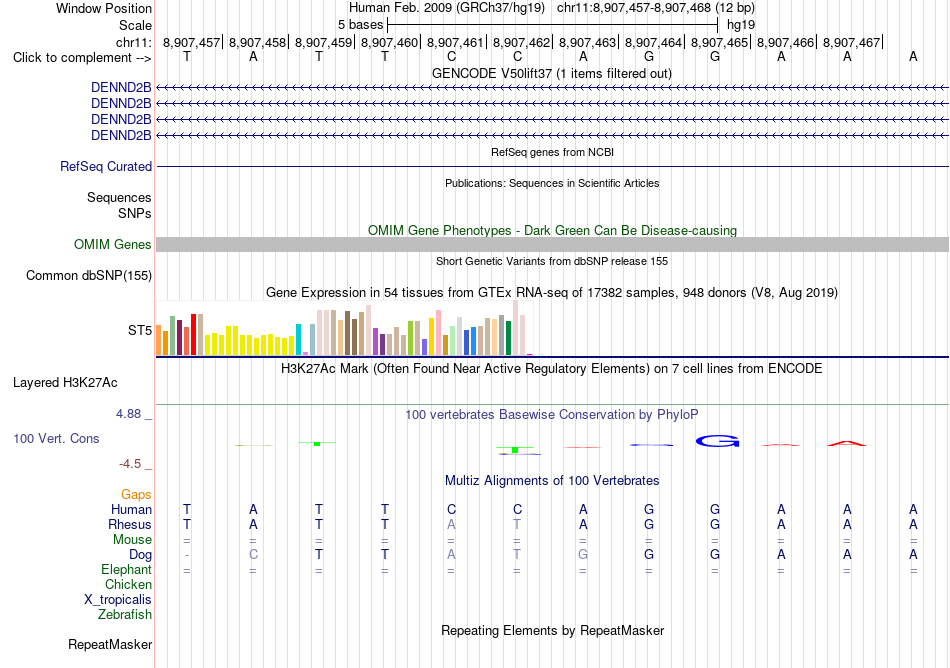The height and width of the screenshot is (668, 950).
Task: Open the RefSeq Curated track label
Action: (x=106, y=167)
